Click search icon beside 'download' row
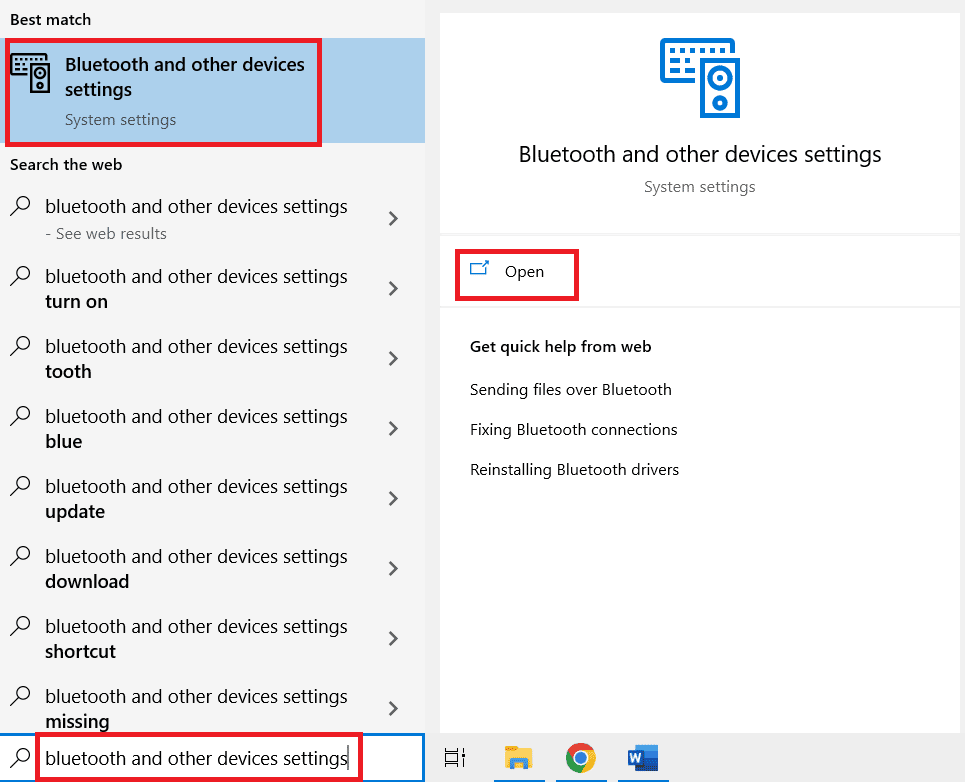This screenshot has width=965, height=782. point(20,556)
